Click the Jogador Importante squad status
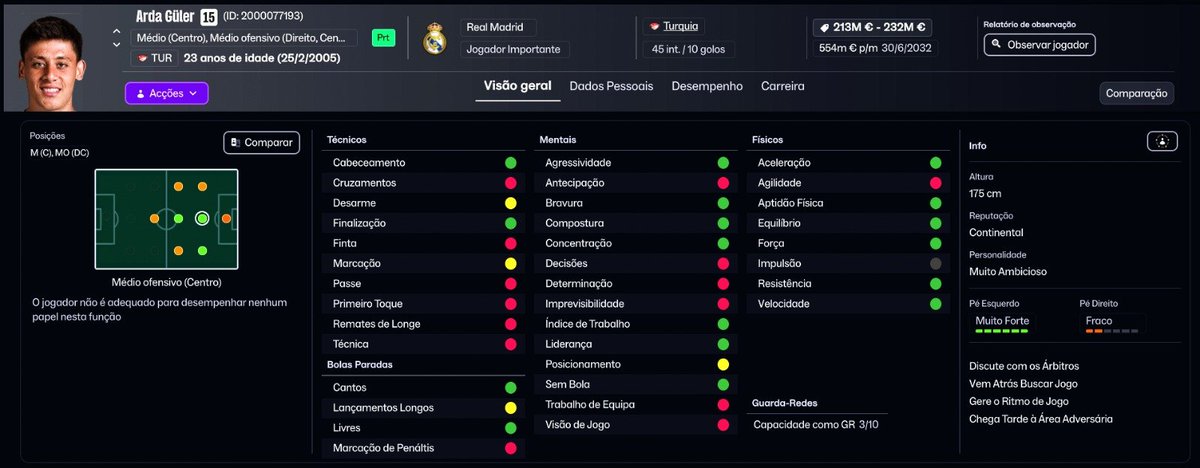The height and width of the screenshot is (468, 1200). coord(515,49)
